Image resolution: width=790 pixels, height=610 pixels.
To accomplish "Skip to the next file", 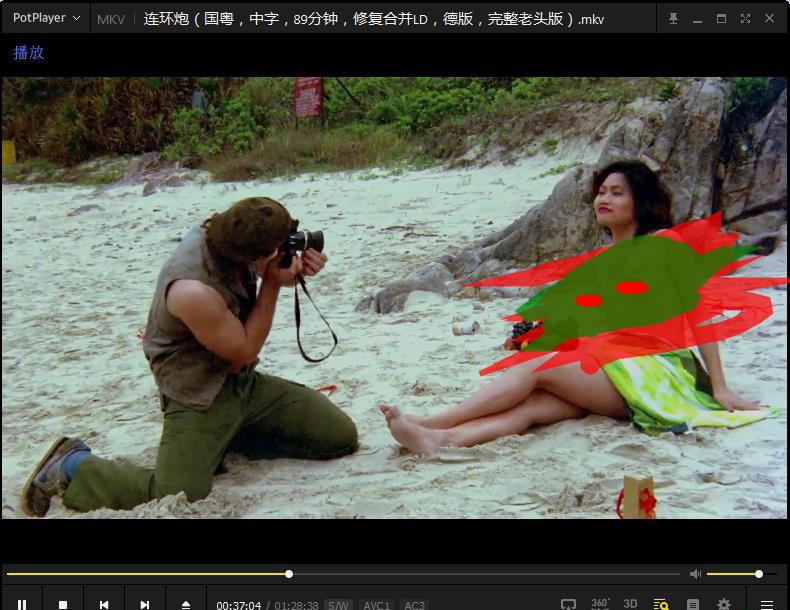I will point(145,603).
